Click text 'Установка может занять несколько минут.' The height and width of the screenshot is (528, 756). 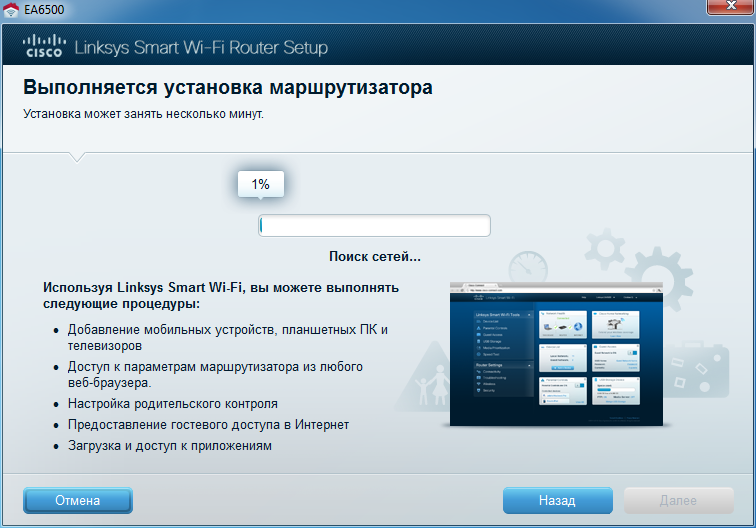pos(143,114)
